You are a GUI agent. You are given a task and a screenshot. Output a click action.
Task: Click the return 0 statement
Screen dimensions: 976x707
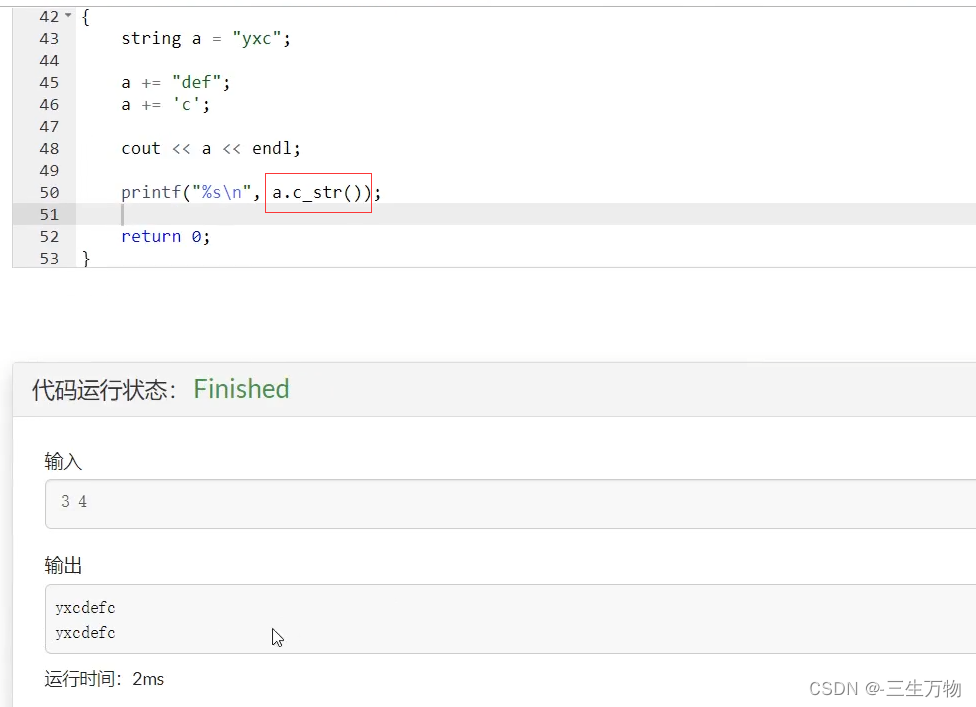click(166, 236)
